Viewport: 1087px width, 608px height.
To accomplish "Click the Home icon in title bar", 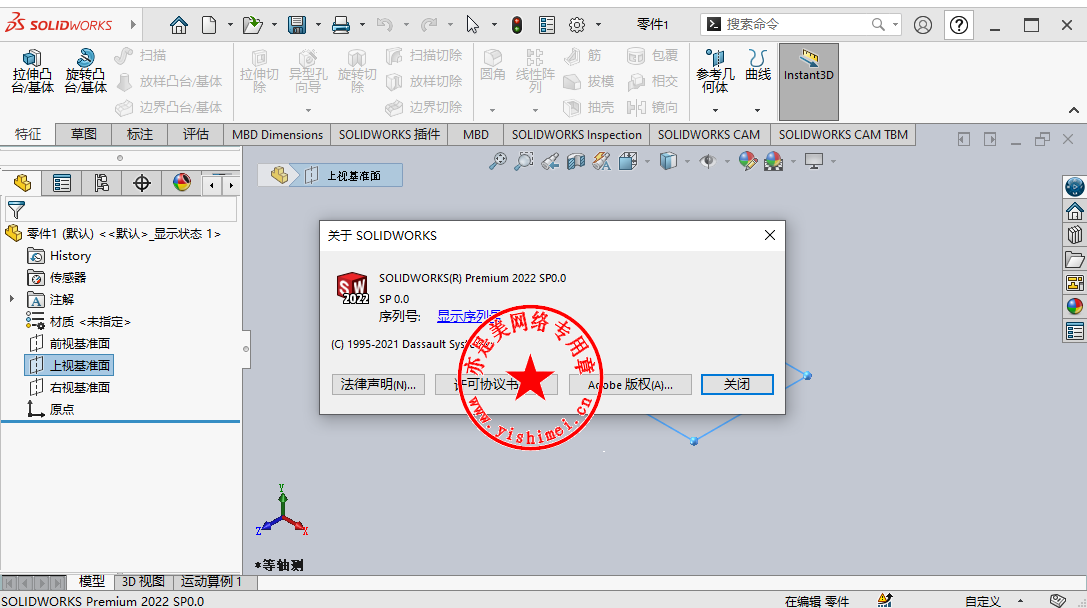I will [179, 25].
